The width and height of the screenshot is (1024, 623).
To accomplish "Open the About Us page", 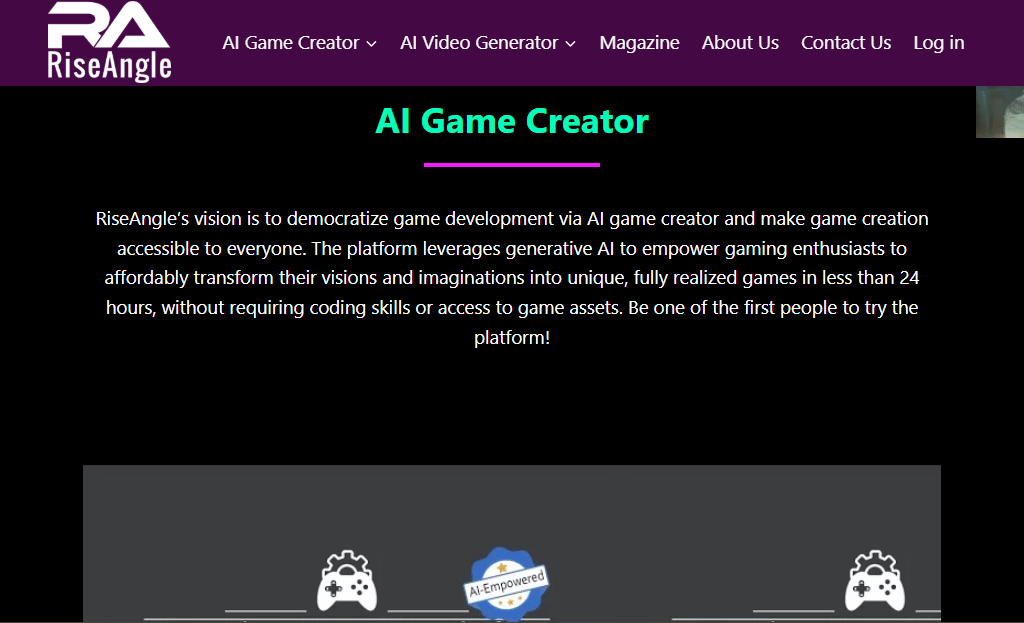I will click(x=740, y=43).
